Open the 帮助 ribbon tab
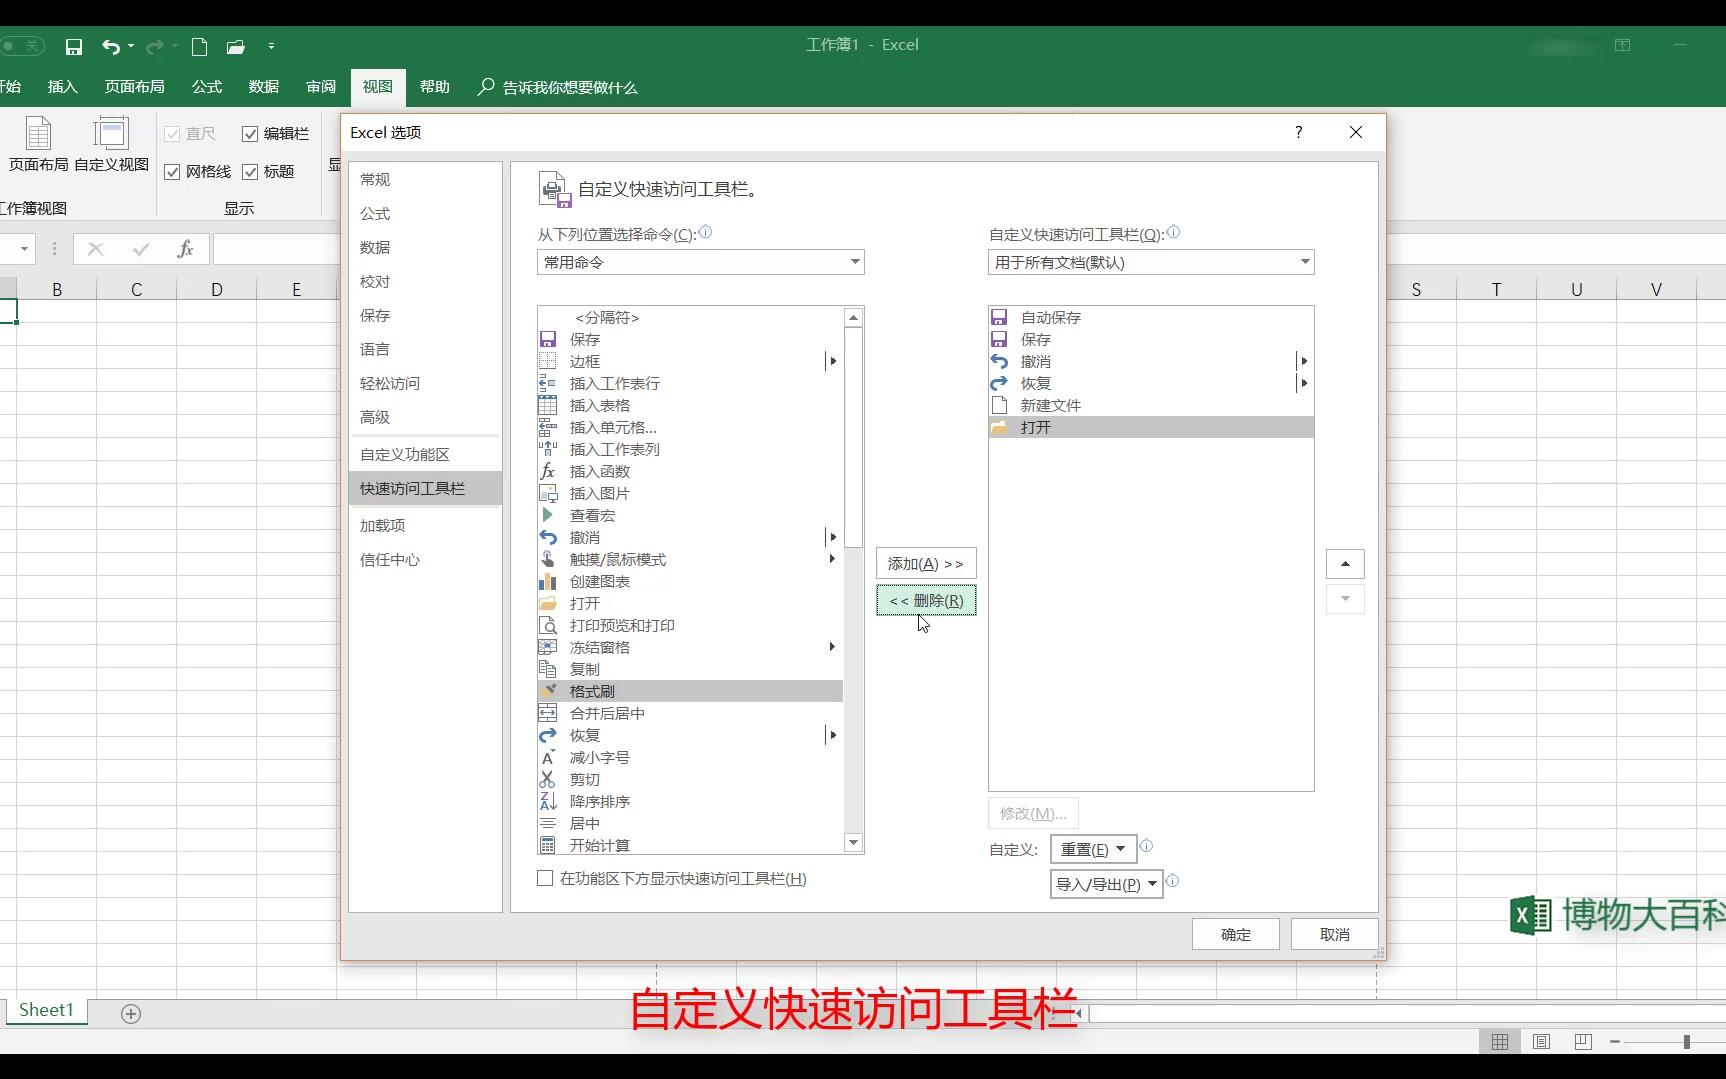 coord(435,87)
